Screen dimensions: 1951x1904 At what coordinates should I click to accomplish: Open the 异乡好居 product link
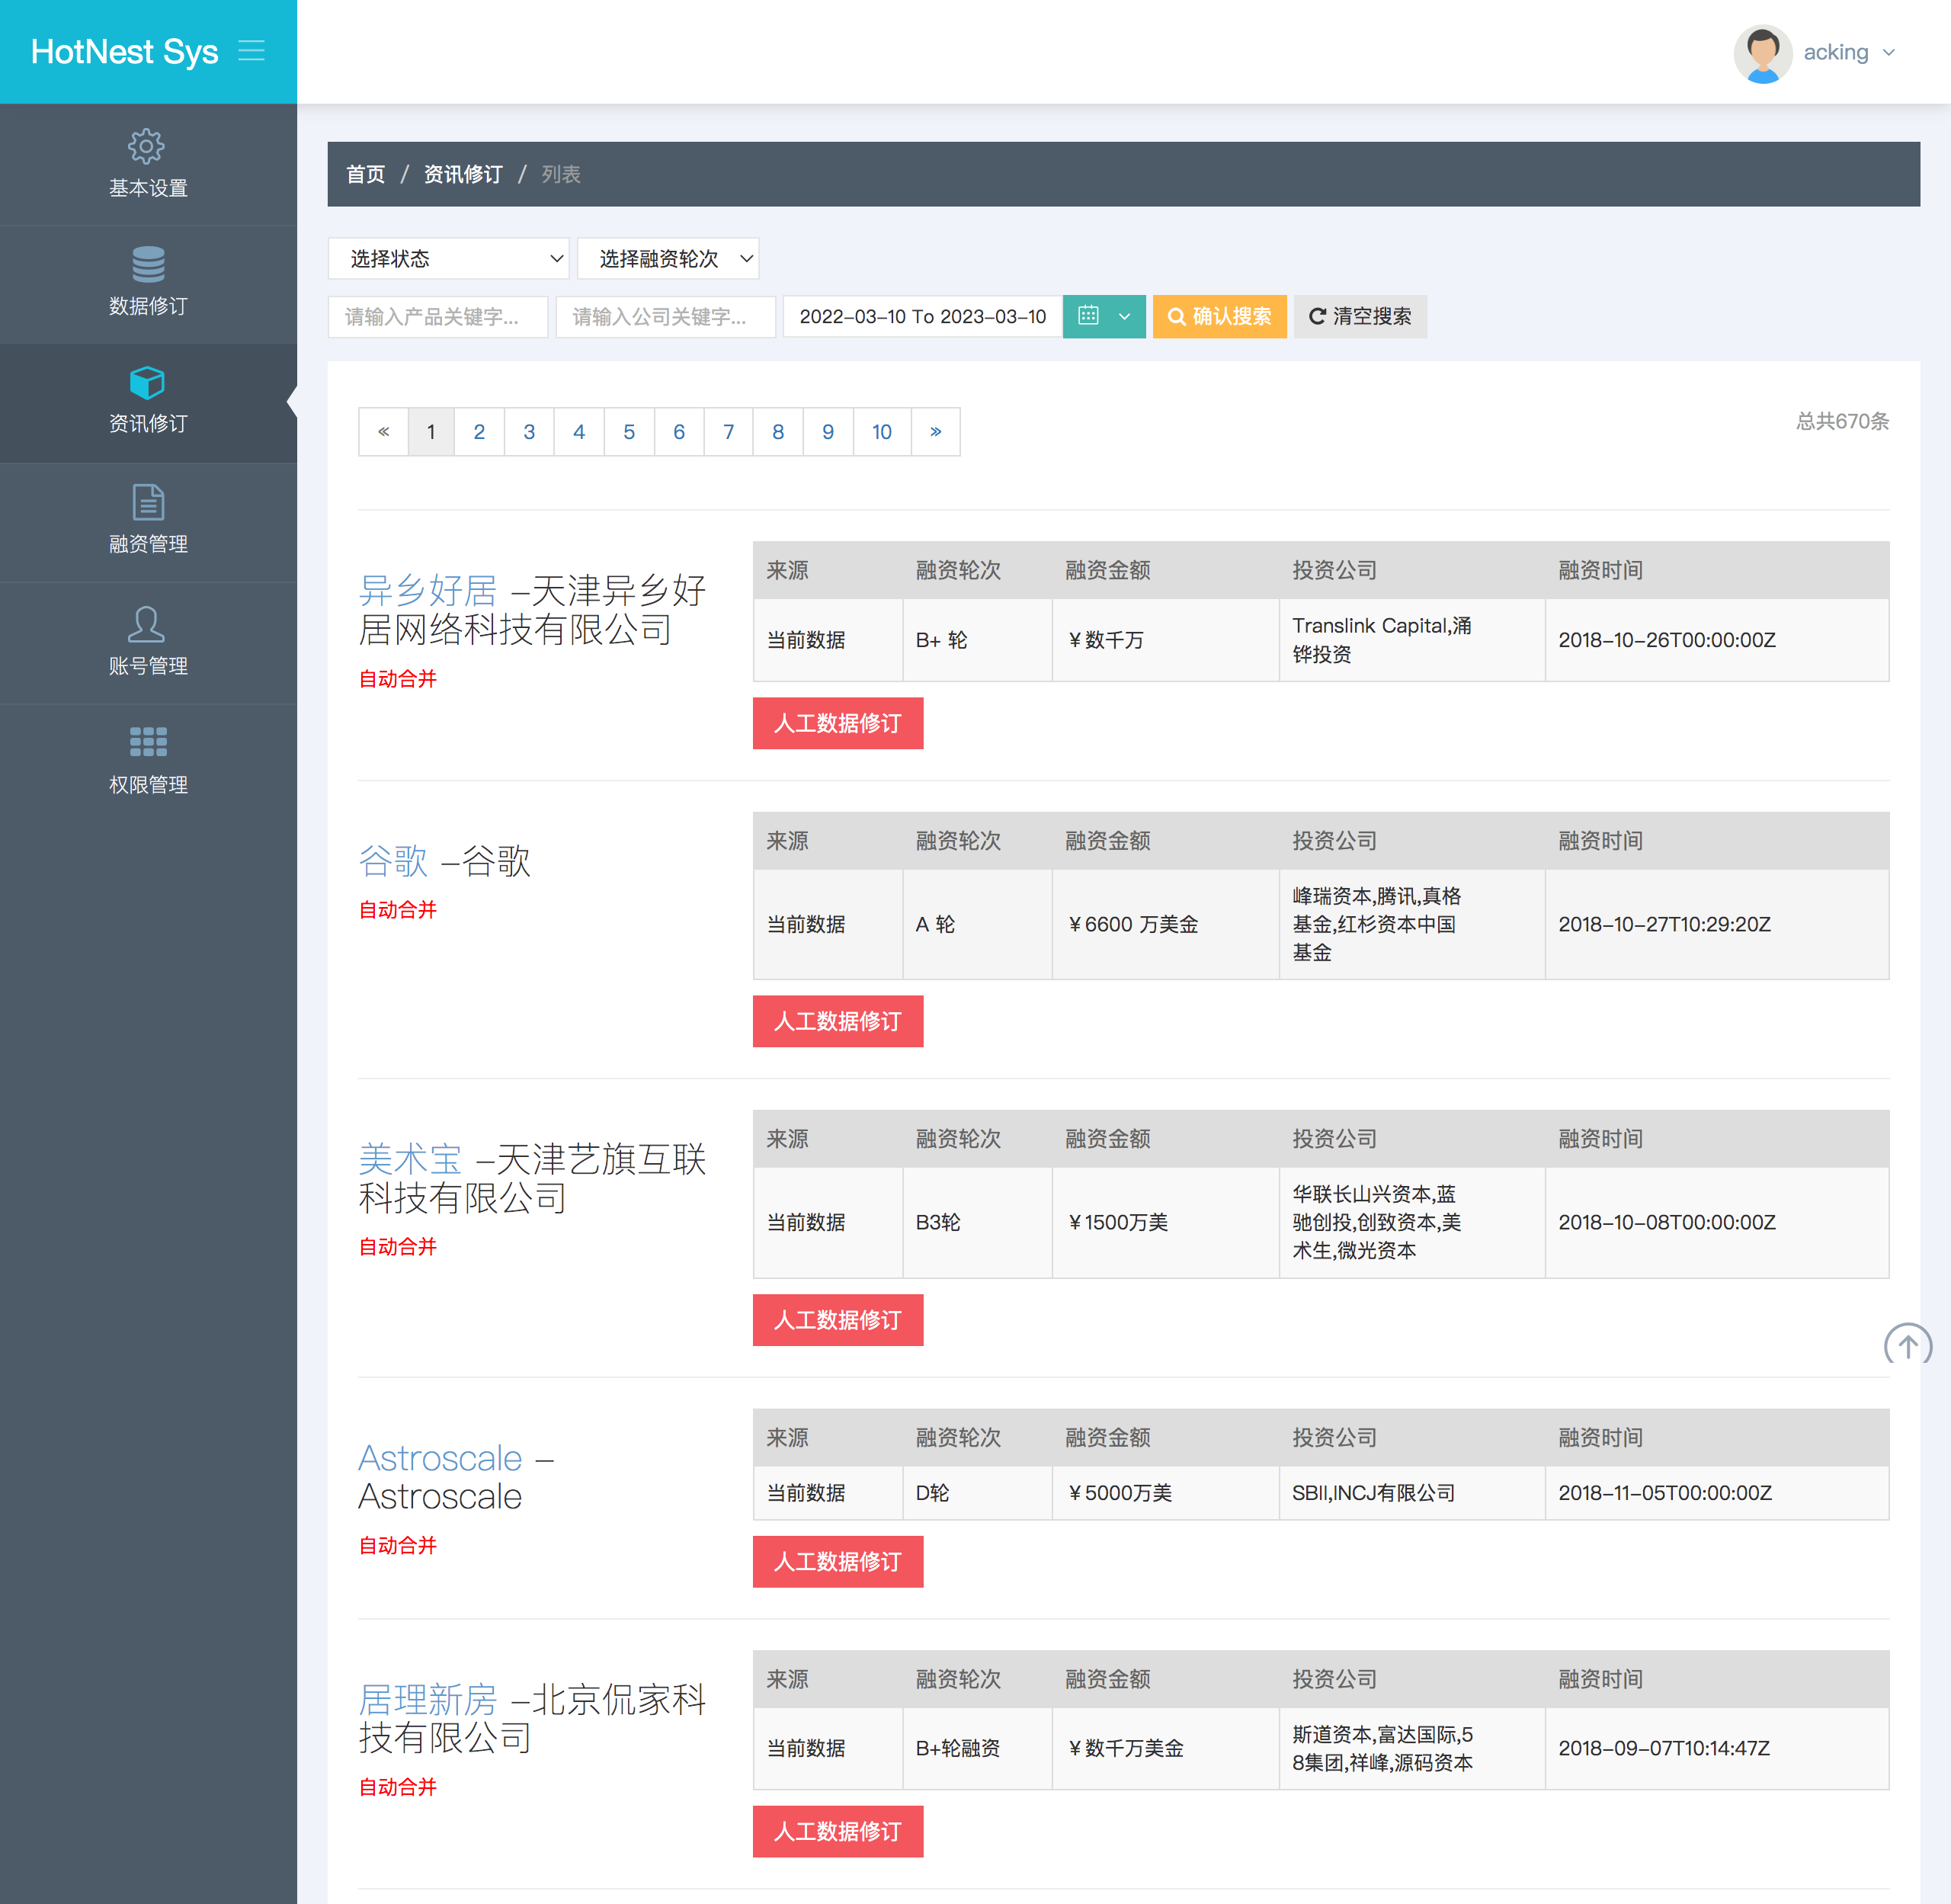[428, 590]
